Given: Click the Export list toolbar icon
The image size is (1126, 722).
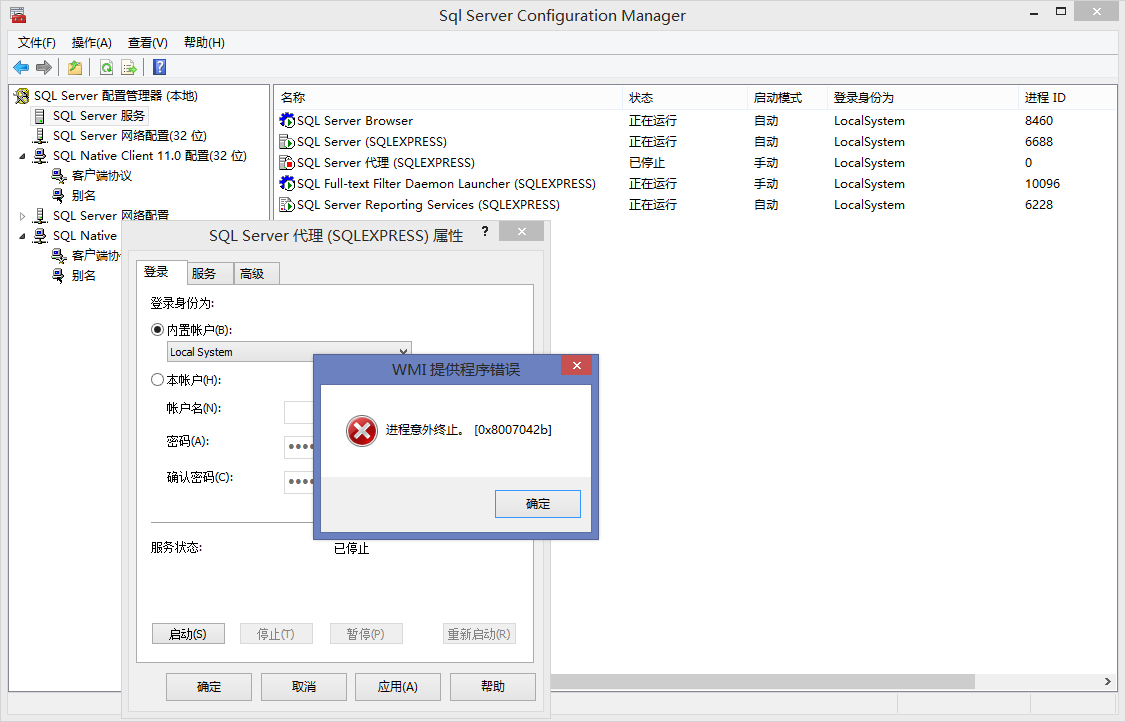Looking at the screenshot, I should [129, 68].
